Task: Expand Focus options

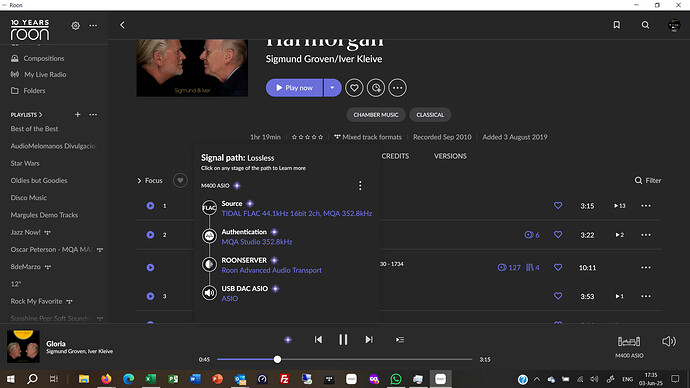Action: [150, 180]
